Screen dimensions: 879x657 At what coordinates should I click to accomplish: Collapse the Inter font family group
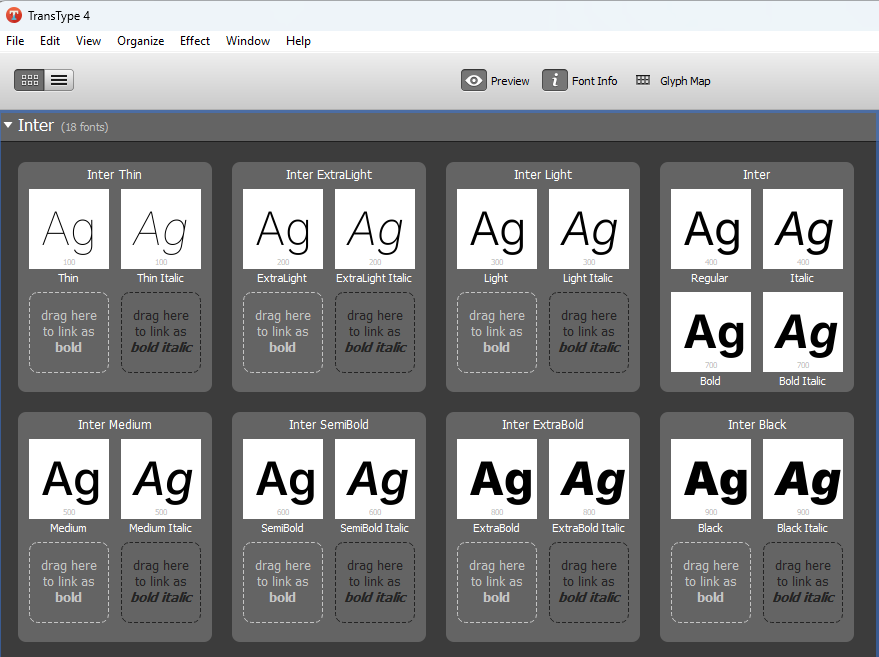pos(8,125)
